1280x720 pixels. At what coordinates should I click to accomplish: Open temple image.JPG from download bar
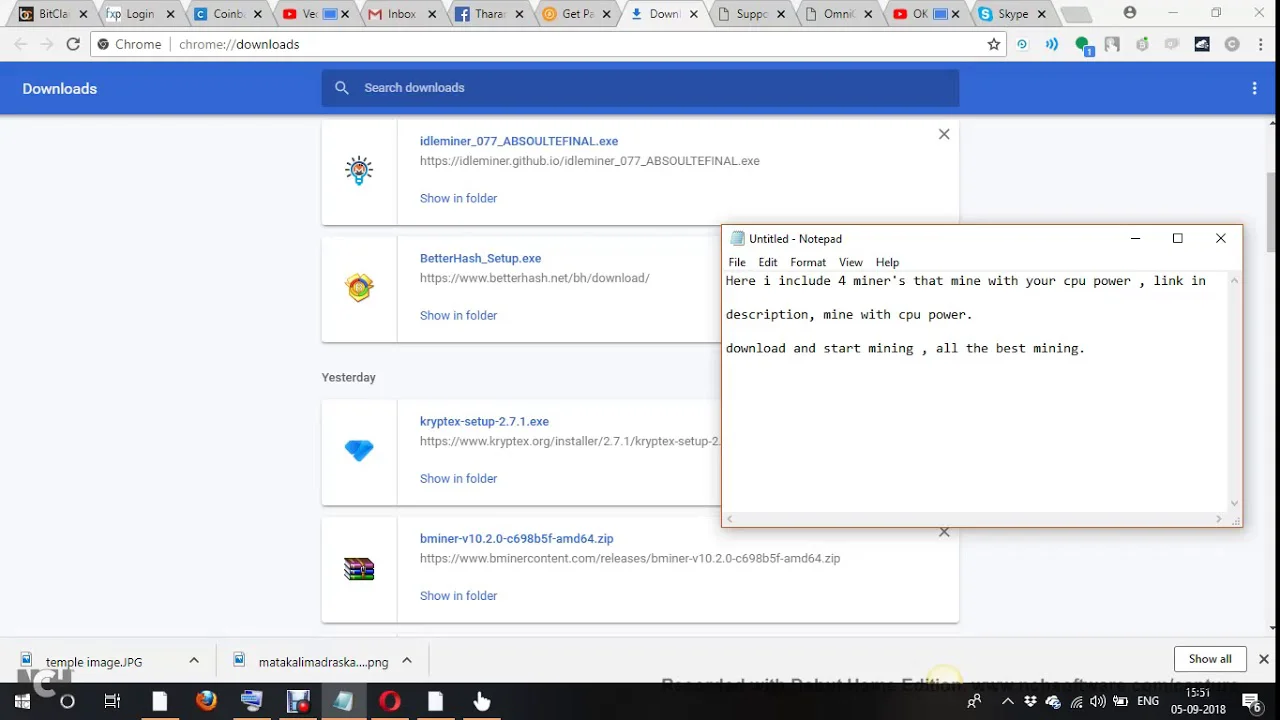click(x=93, y=661)
